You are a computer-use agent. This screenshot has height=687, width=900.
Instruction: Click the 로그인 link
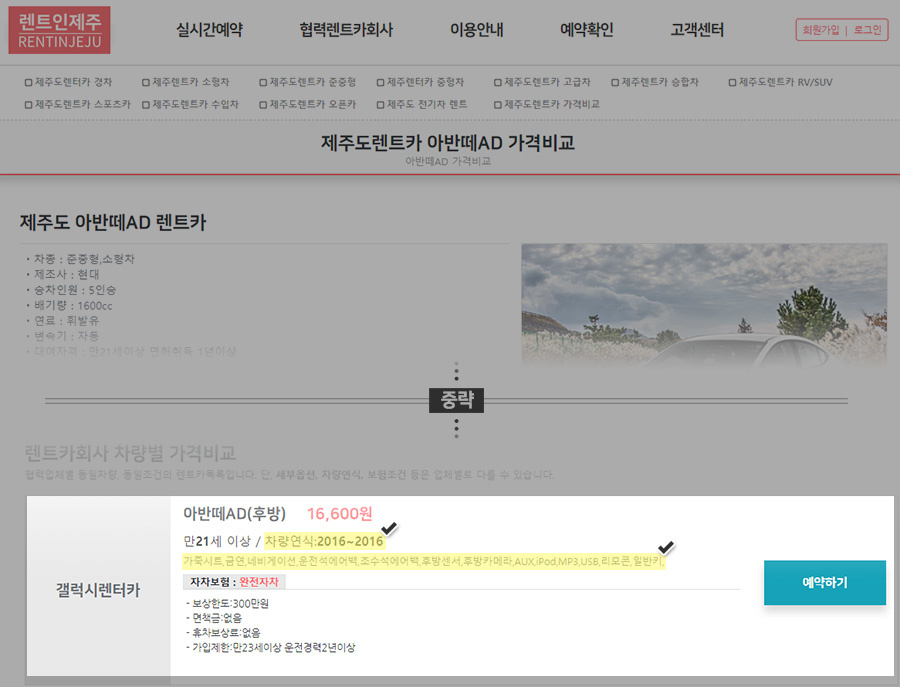(x=867, y=30)
